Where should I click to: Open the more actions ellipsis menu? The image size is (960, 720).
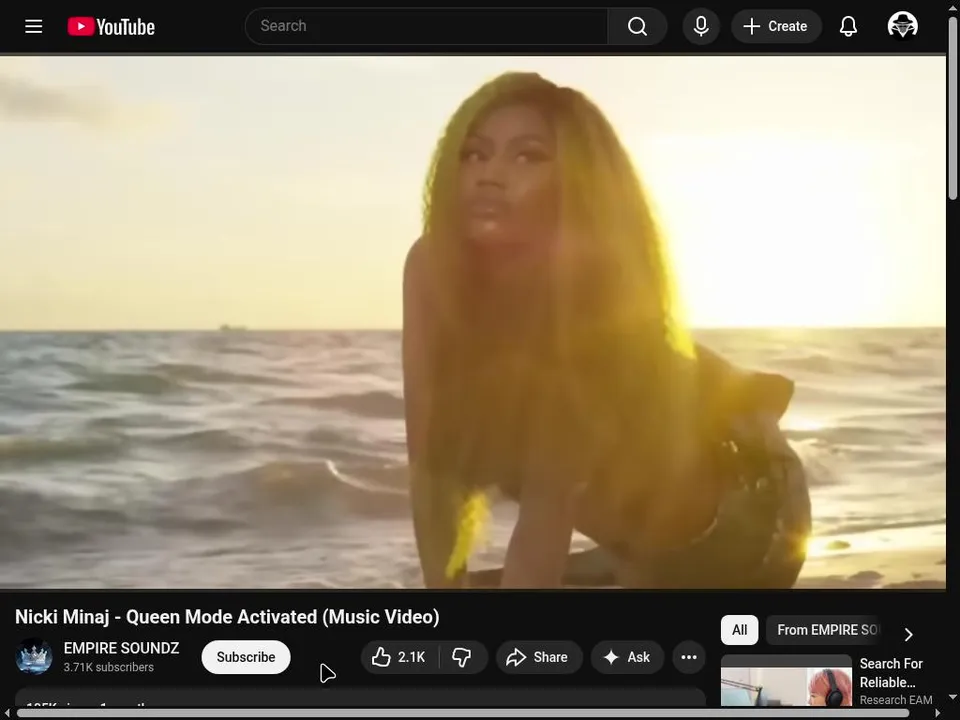[689, 657]
